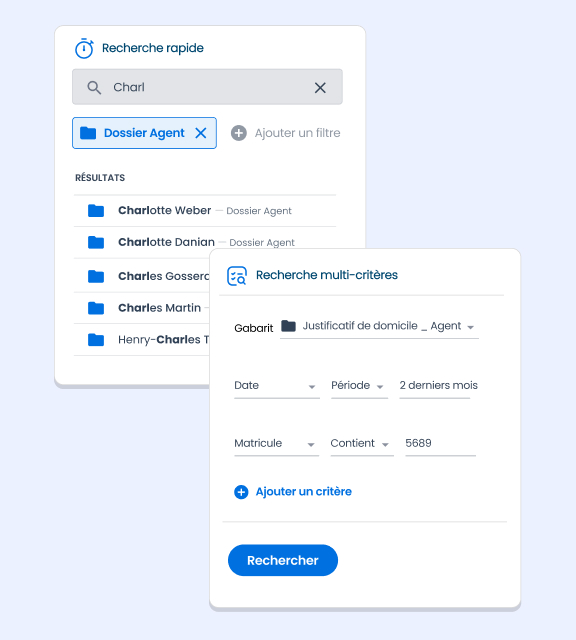Screen dimensions: 576x640
Task: Open Charlotte Weber result
Action: coord(205,211)
